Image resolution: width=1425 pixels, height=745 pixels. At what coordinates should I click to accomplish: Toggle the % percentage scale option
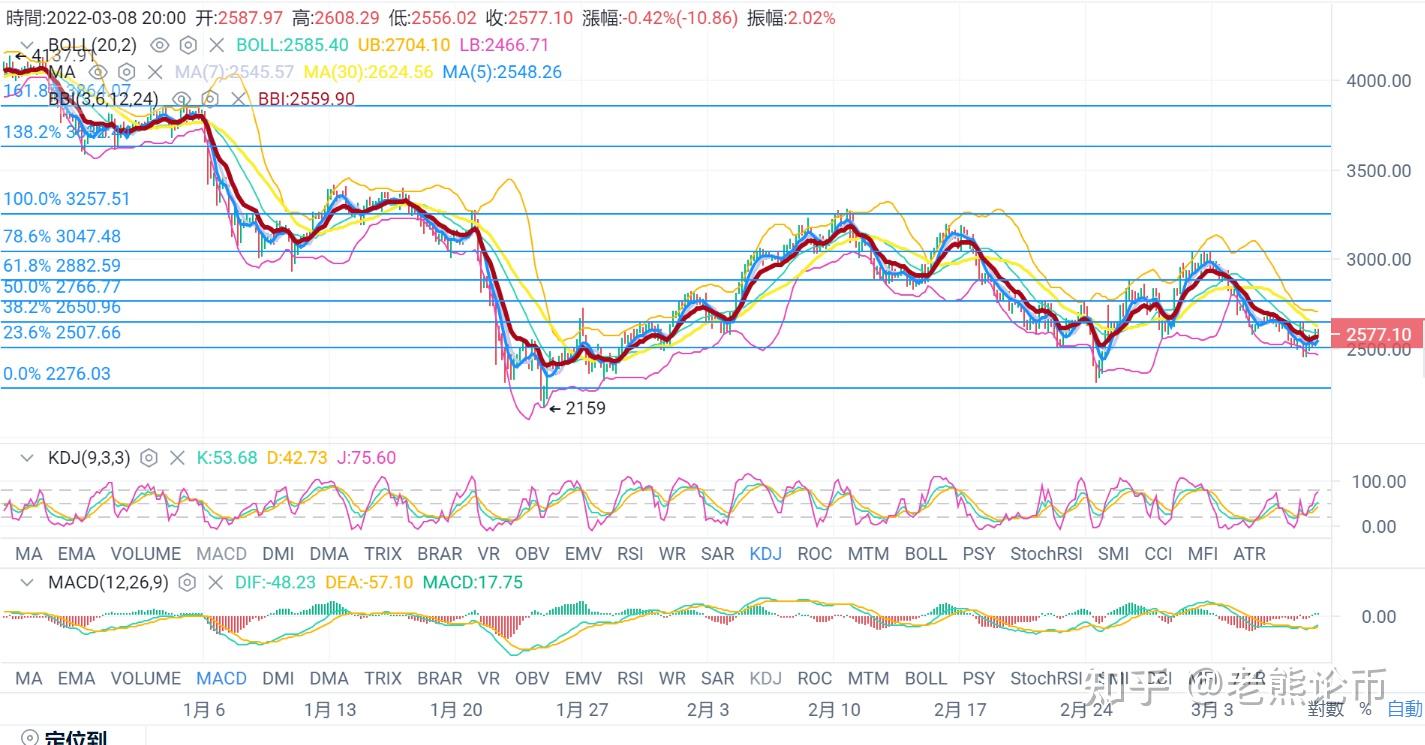click(x=1365, y=709)
